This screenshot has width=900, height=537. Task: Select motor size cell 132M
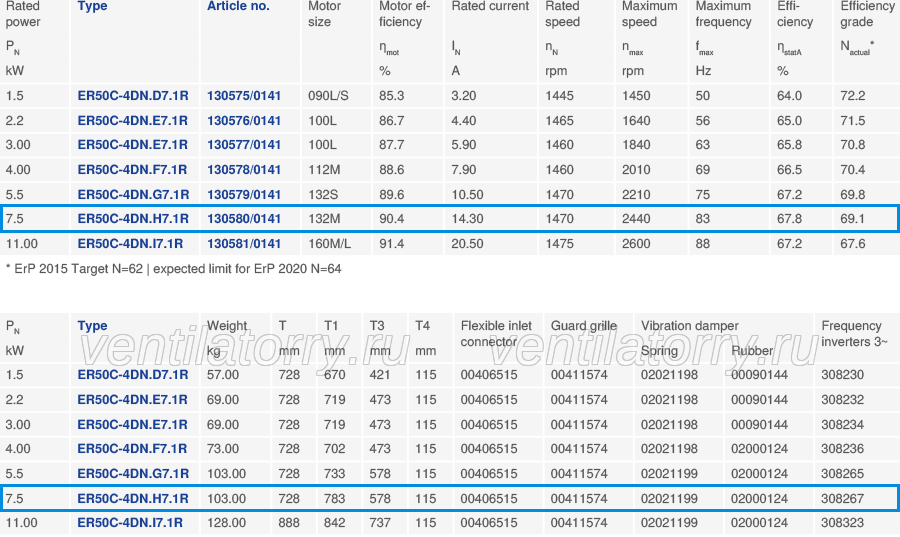tap(324, 219)
